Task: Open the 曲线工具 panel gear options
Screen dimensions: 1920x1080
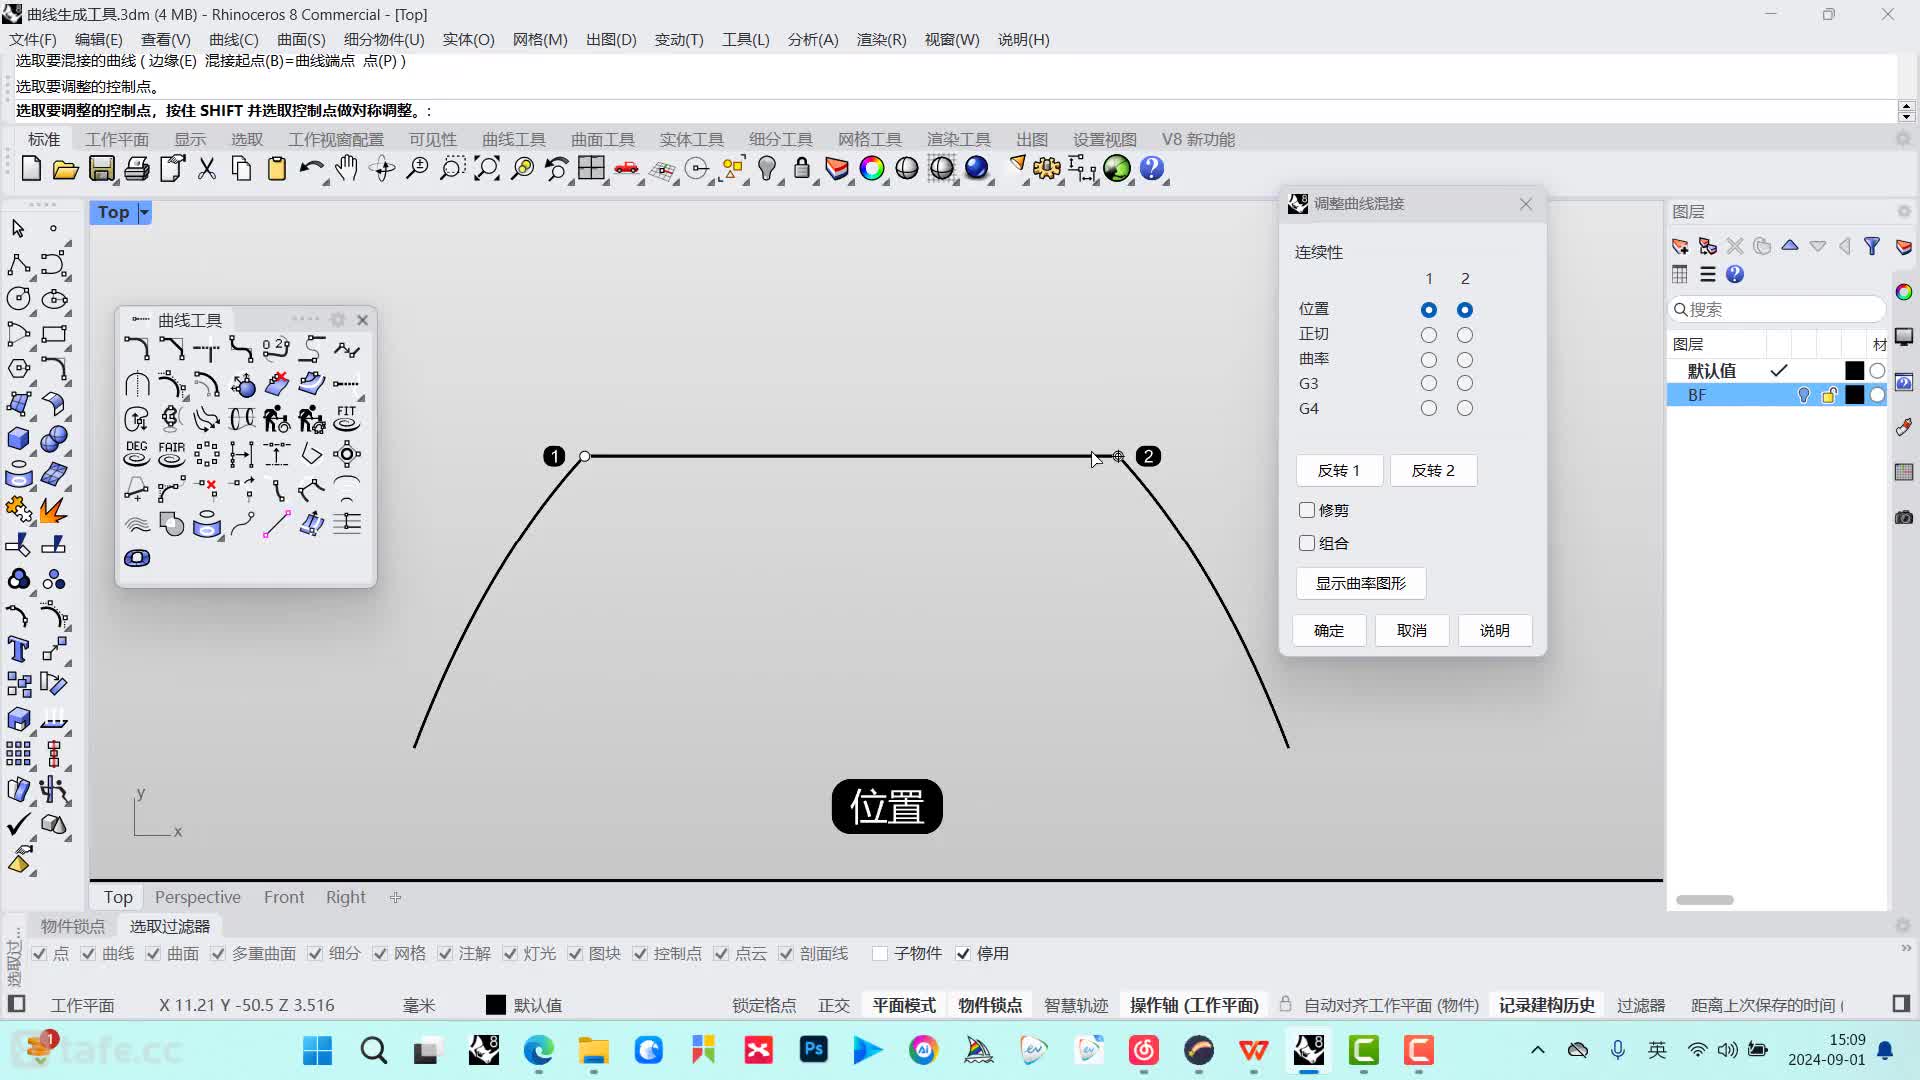Action: click(338, 320)
